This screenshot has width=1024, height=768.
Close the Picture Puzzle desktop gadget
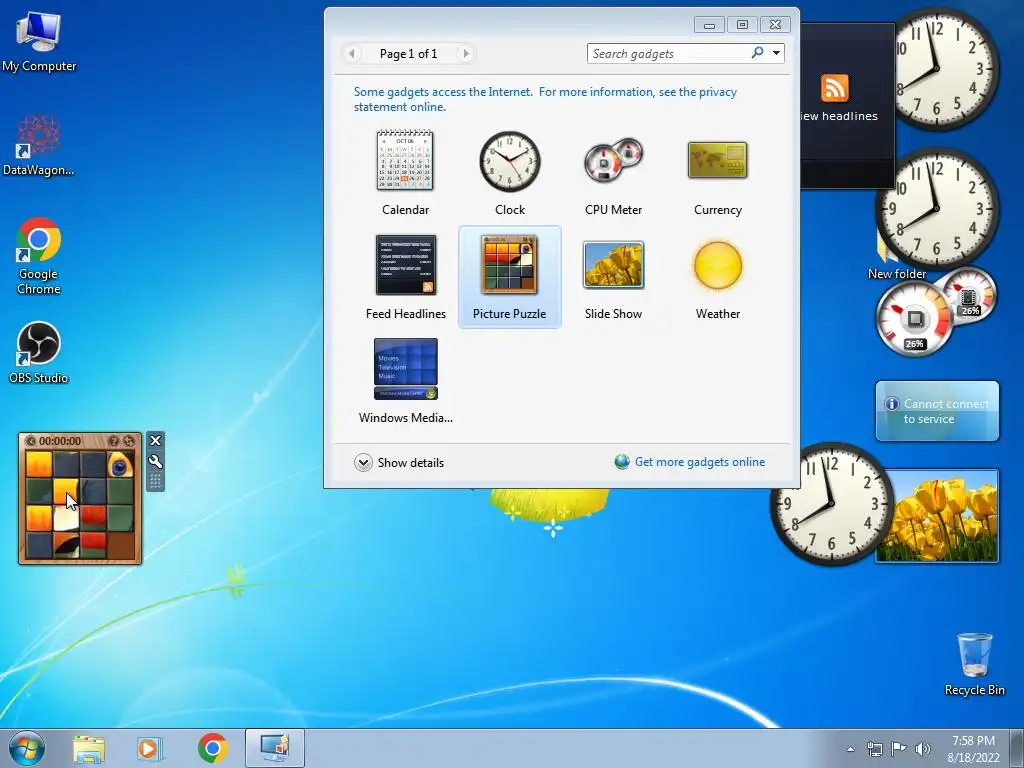155,441
